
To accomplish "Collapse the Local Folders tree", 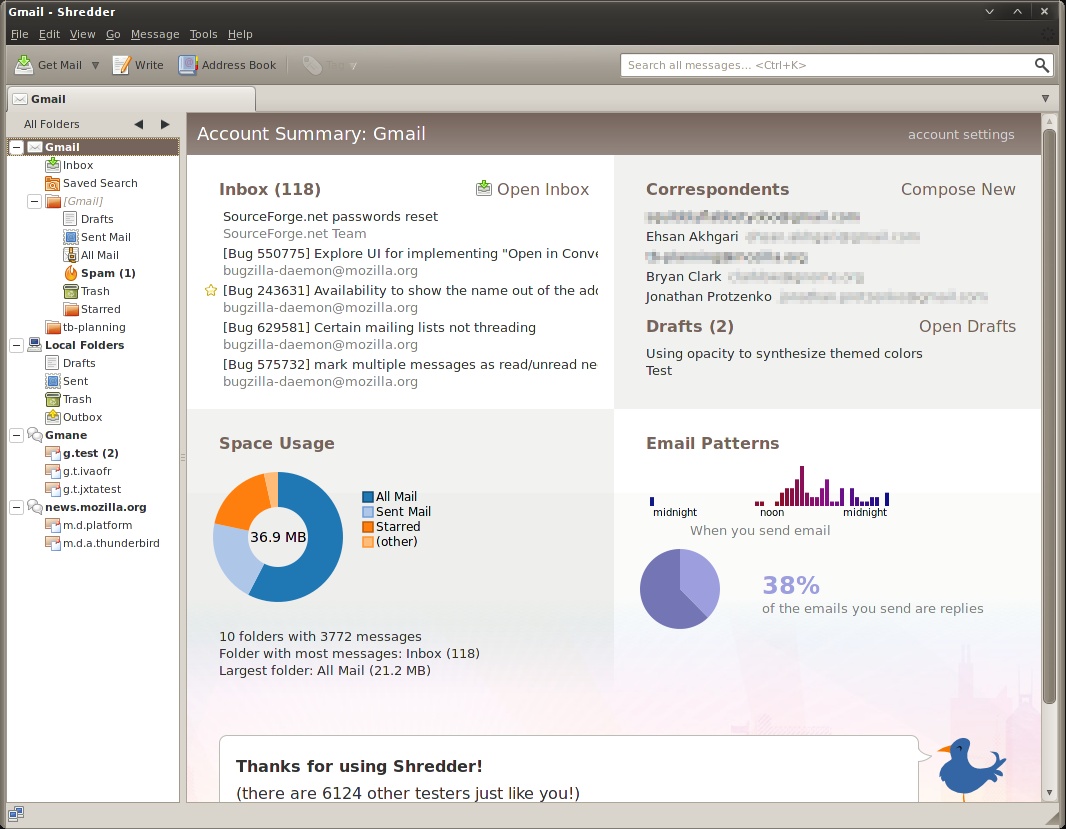I will click(16, 345).
